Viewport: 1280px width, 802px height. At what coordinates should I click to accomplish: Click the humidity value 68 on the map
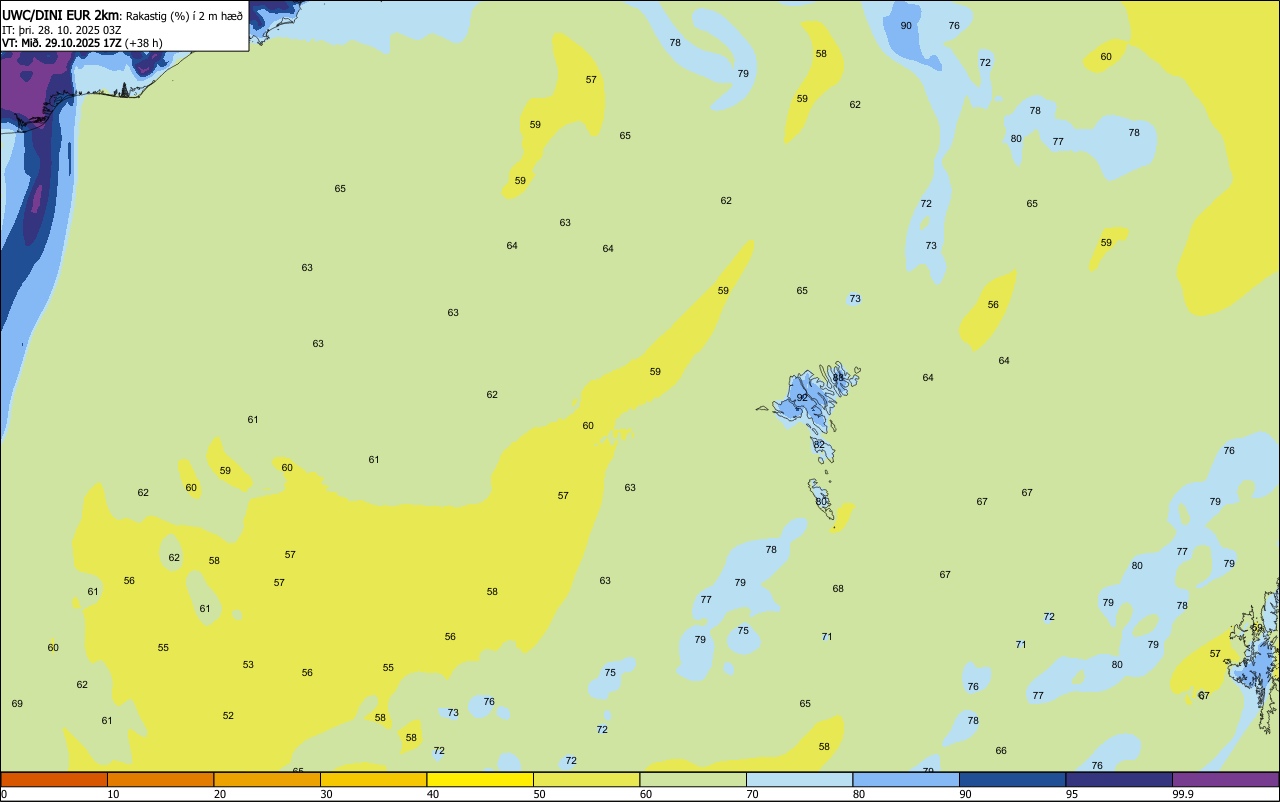(838, 589)
